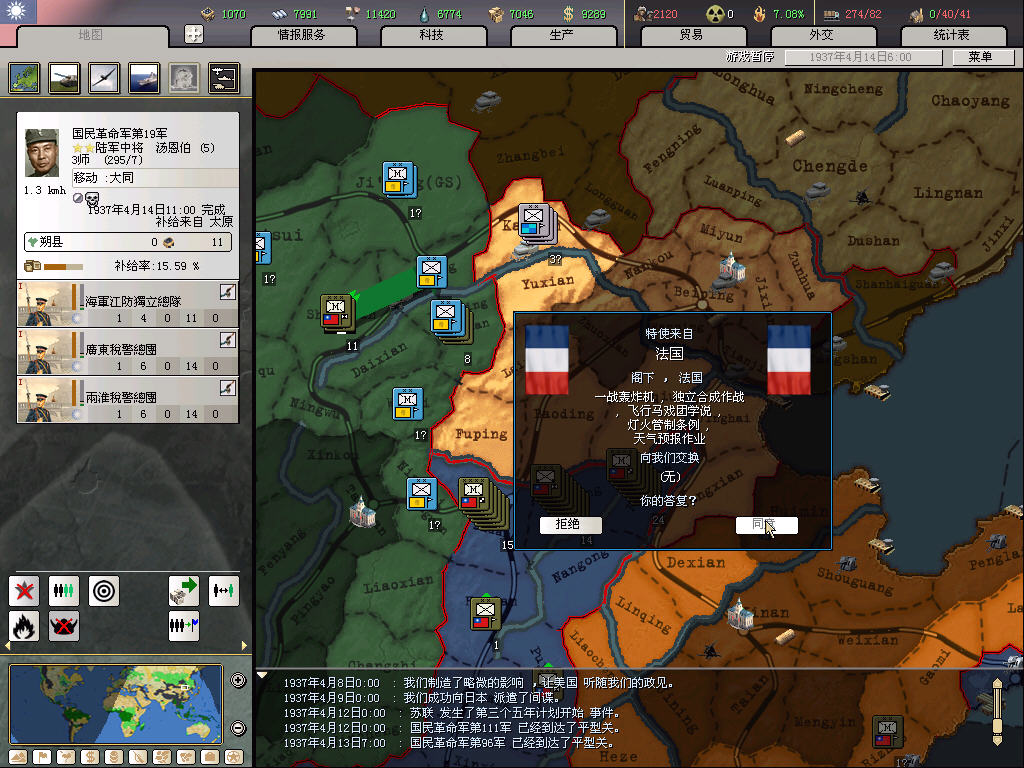Open the 科技 tab
Viewport: 1024px width, 768px height.
click(432, 35)
